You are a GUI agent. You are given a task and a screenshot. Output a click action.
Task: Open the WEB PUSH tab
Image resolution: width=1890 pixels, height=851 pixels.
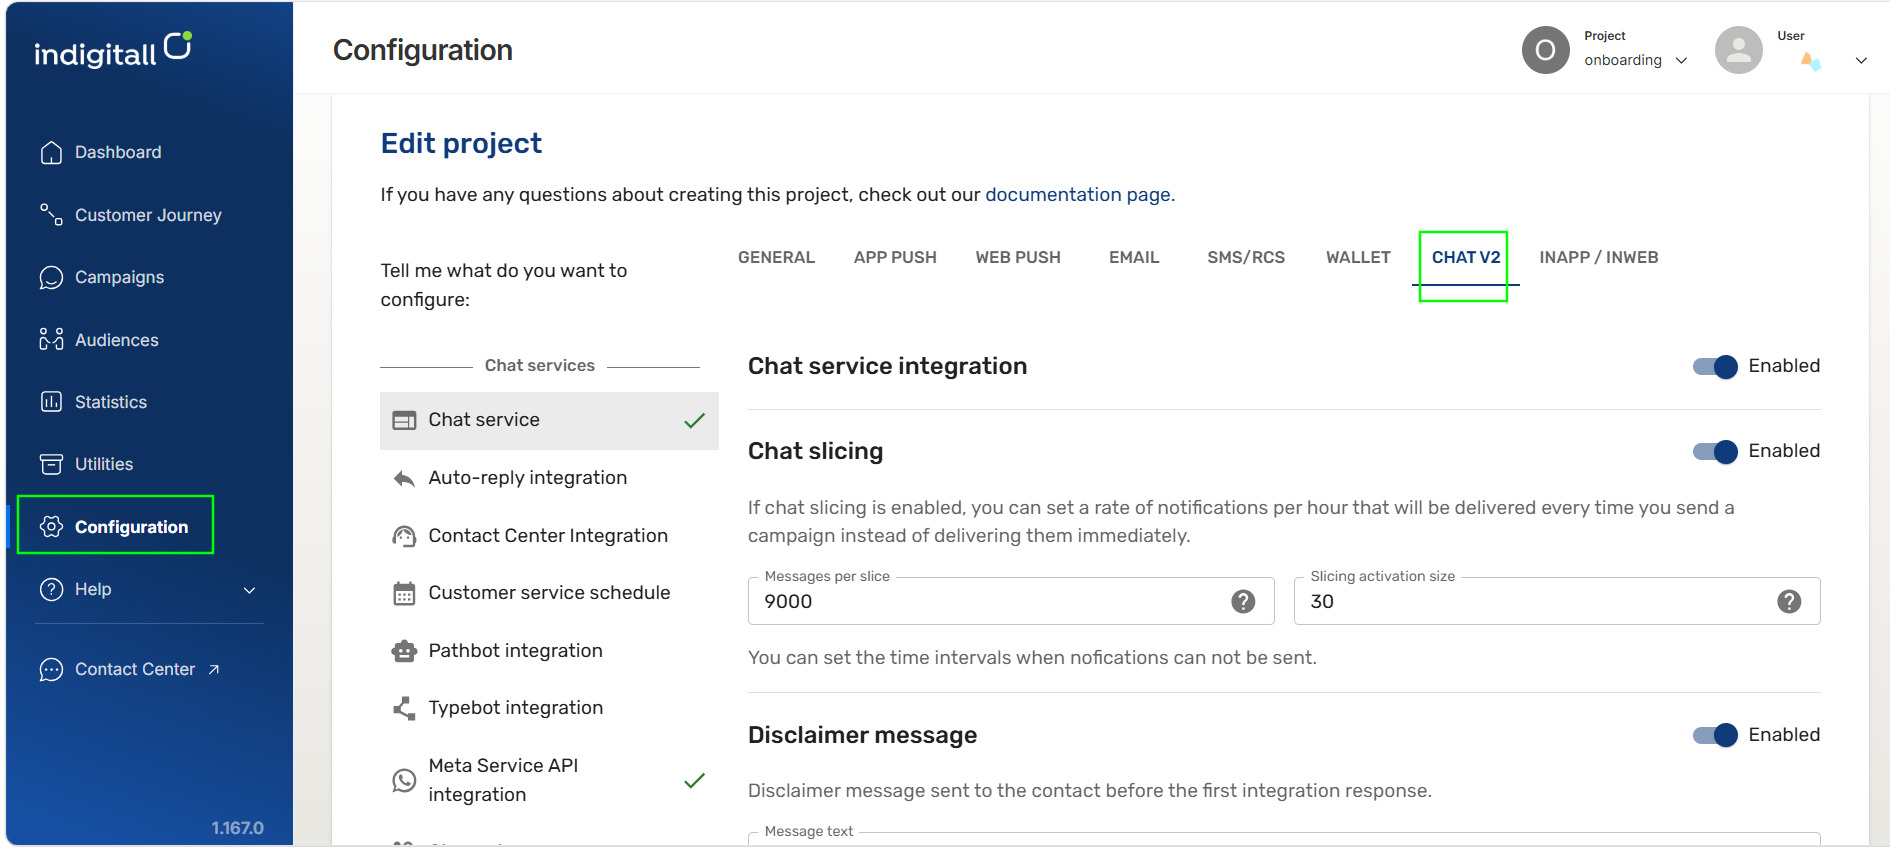pyautogui.click(x=1018, y=257)
